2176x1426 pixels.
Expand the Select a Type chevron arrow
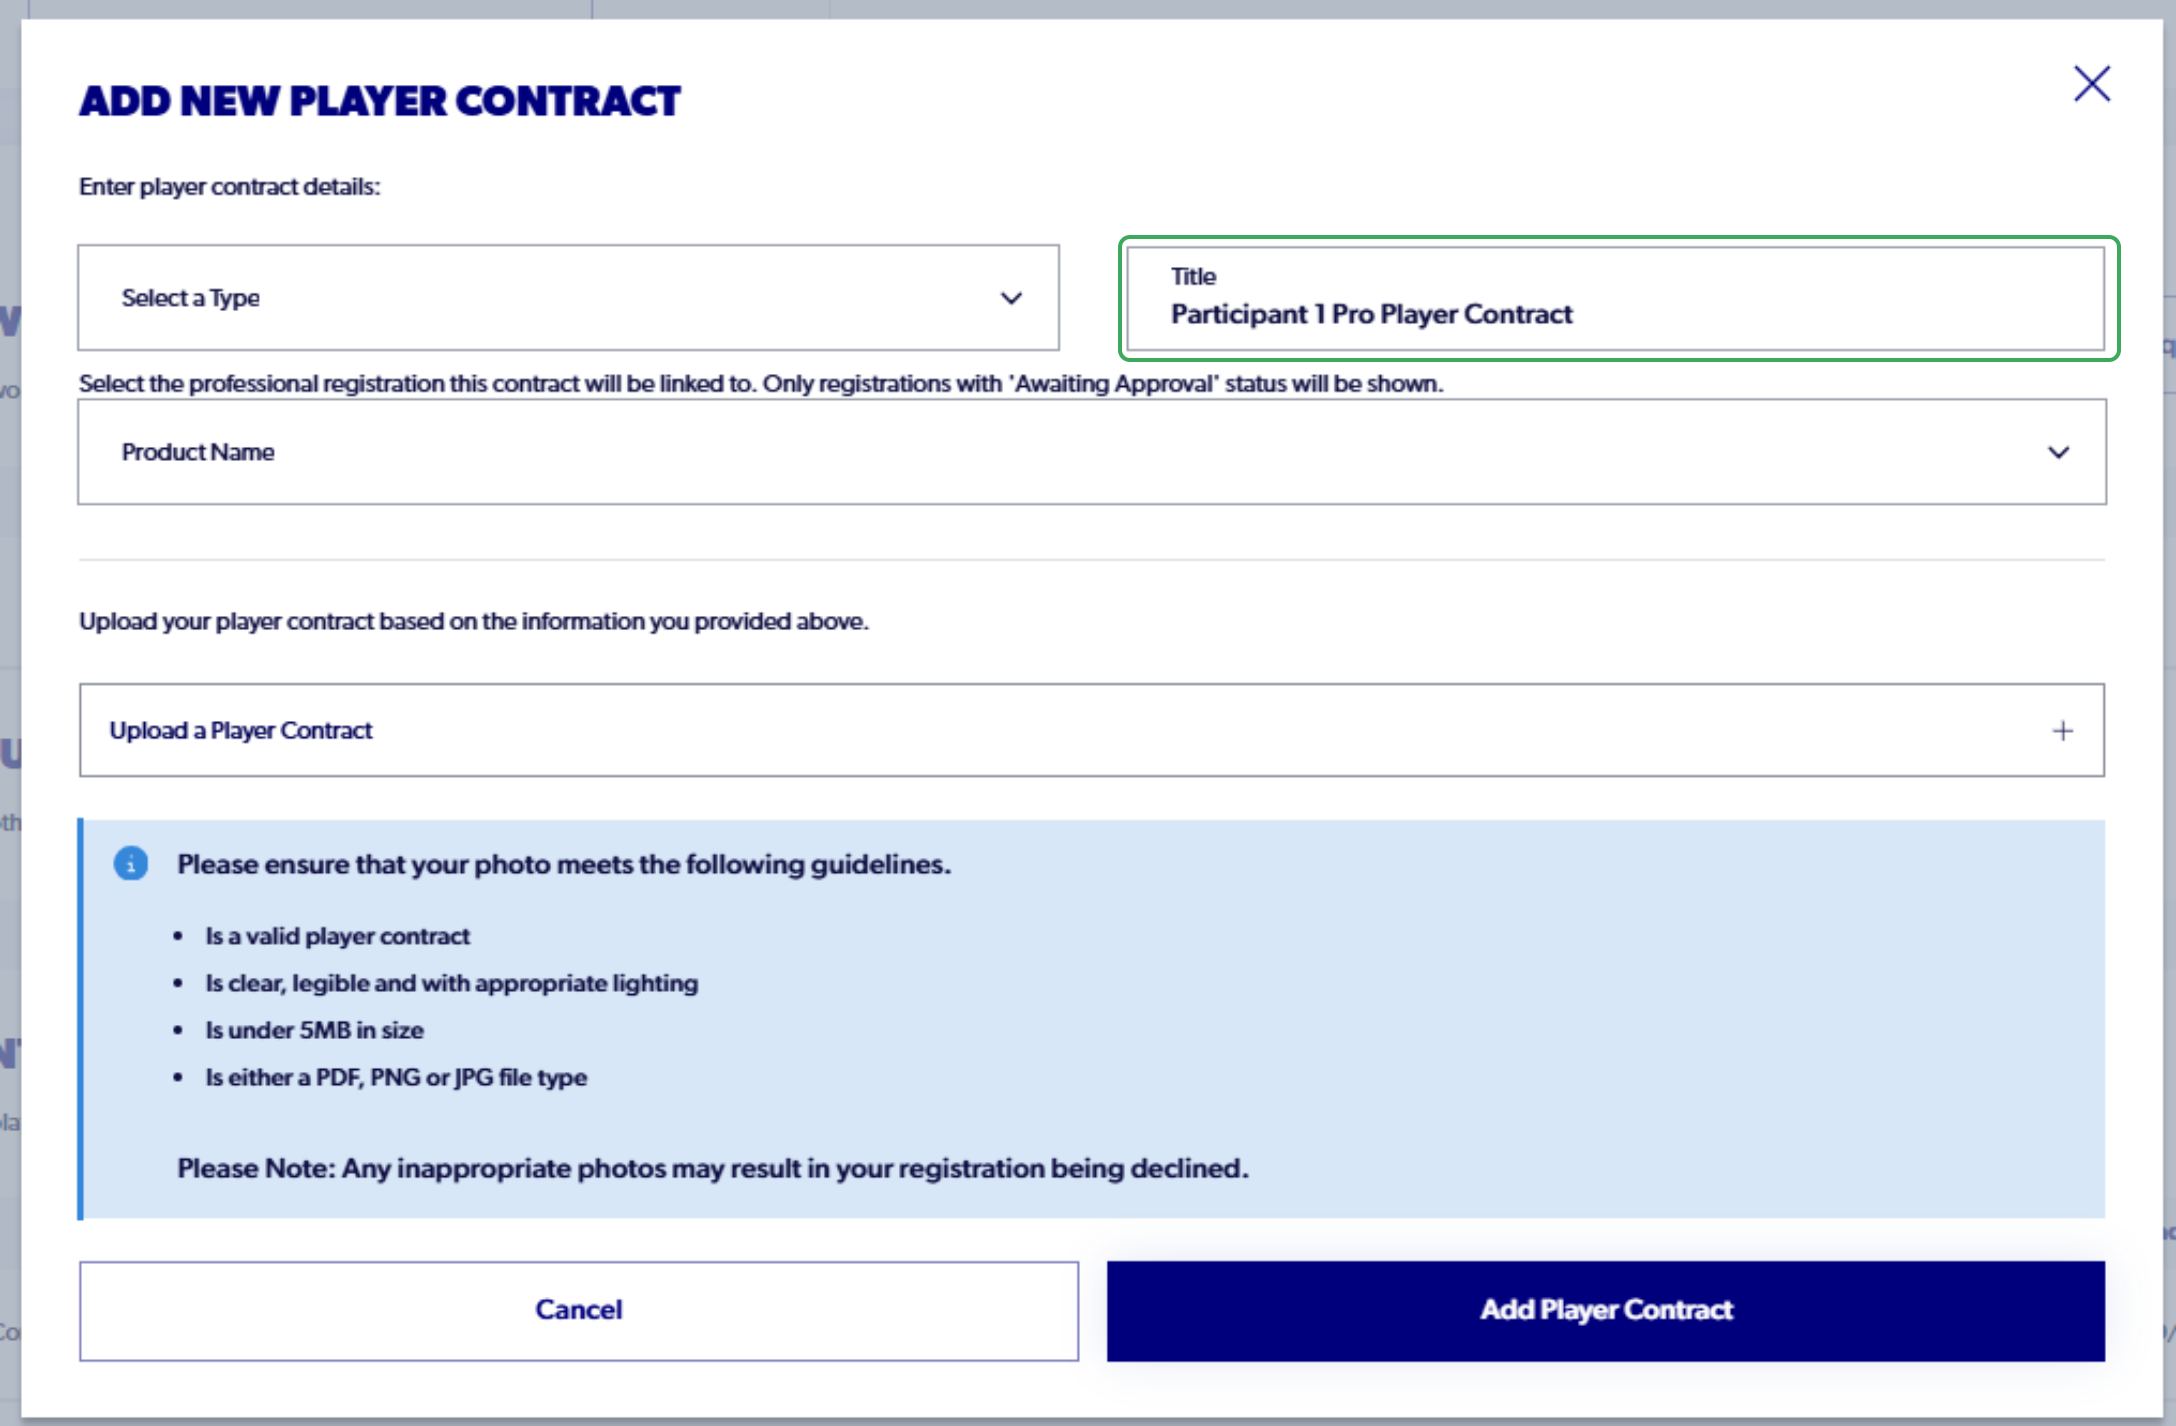tap(1011, 298)
